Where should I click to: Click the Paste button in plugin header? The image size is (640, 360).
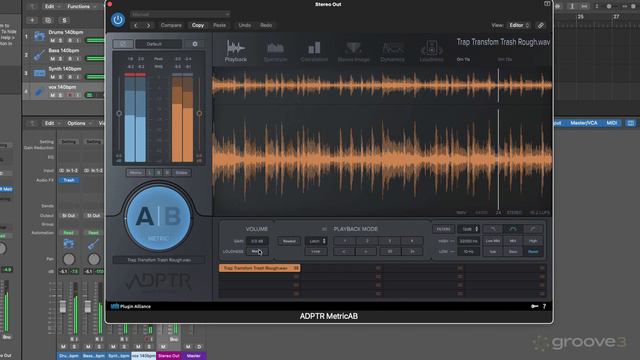coord(220,25)
